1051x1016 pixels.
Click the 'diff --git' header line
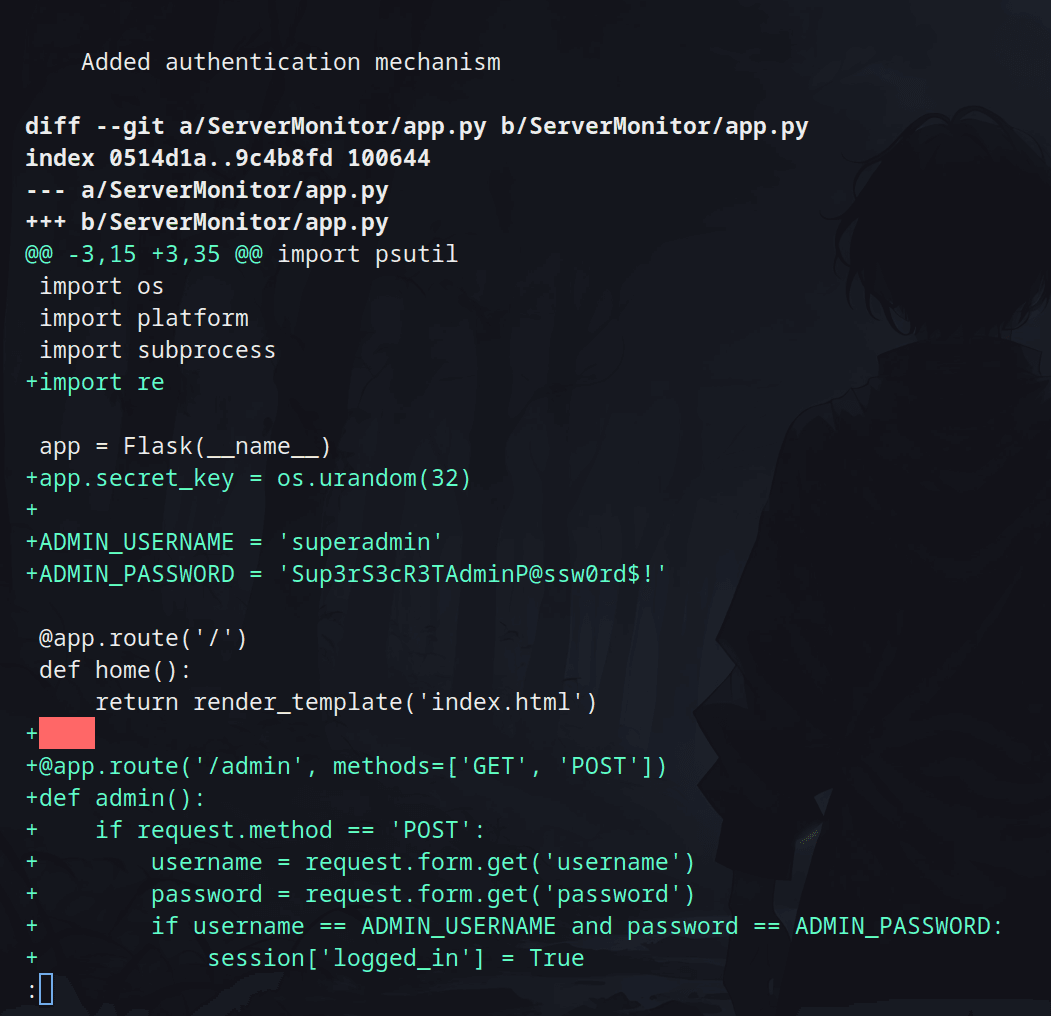tap(416, 126)
